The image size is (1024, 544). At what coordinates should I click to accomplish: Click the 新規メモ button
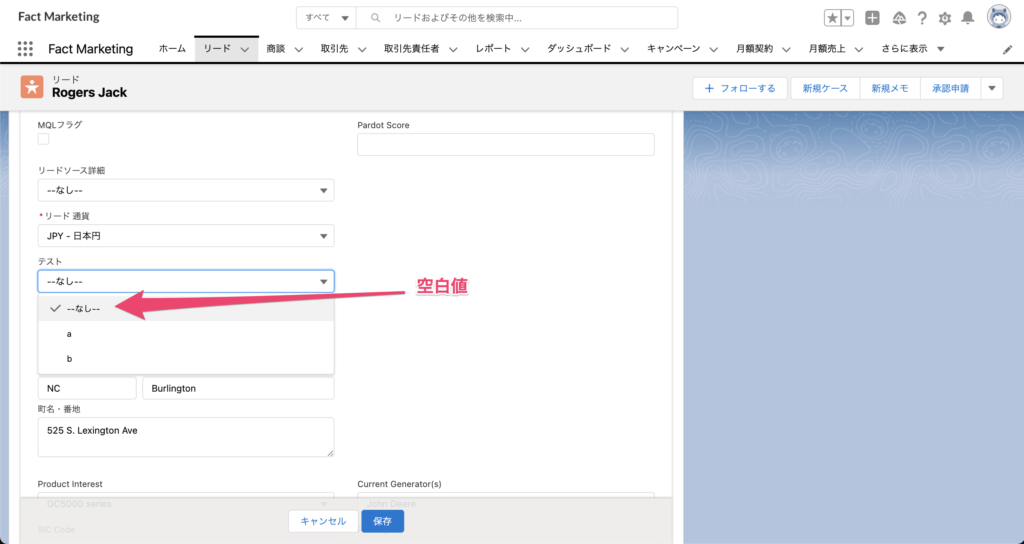point(890,88)
